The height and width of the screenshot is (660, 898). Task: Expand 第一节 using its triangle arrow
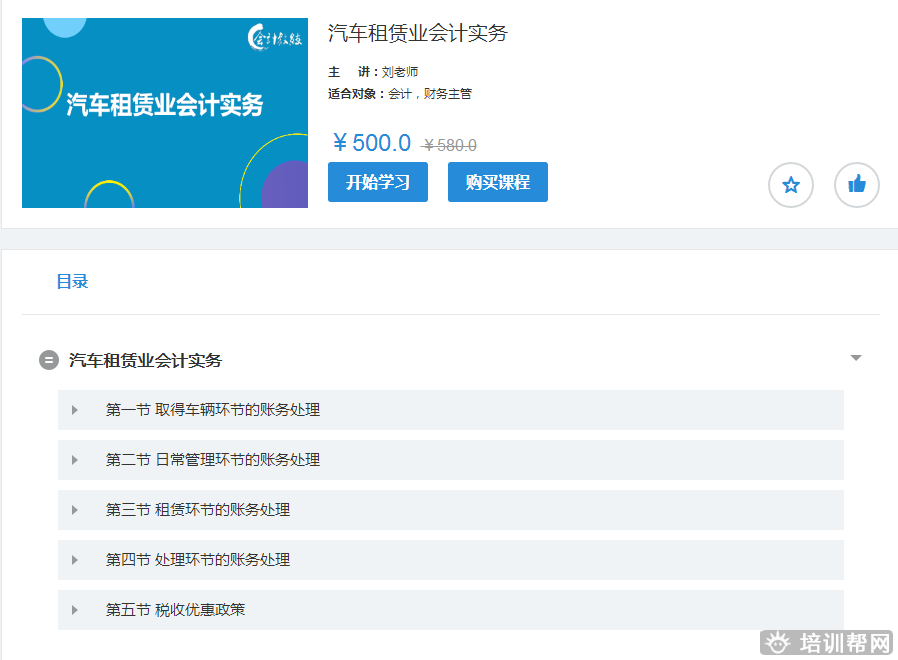75,410
